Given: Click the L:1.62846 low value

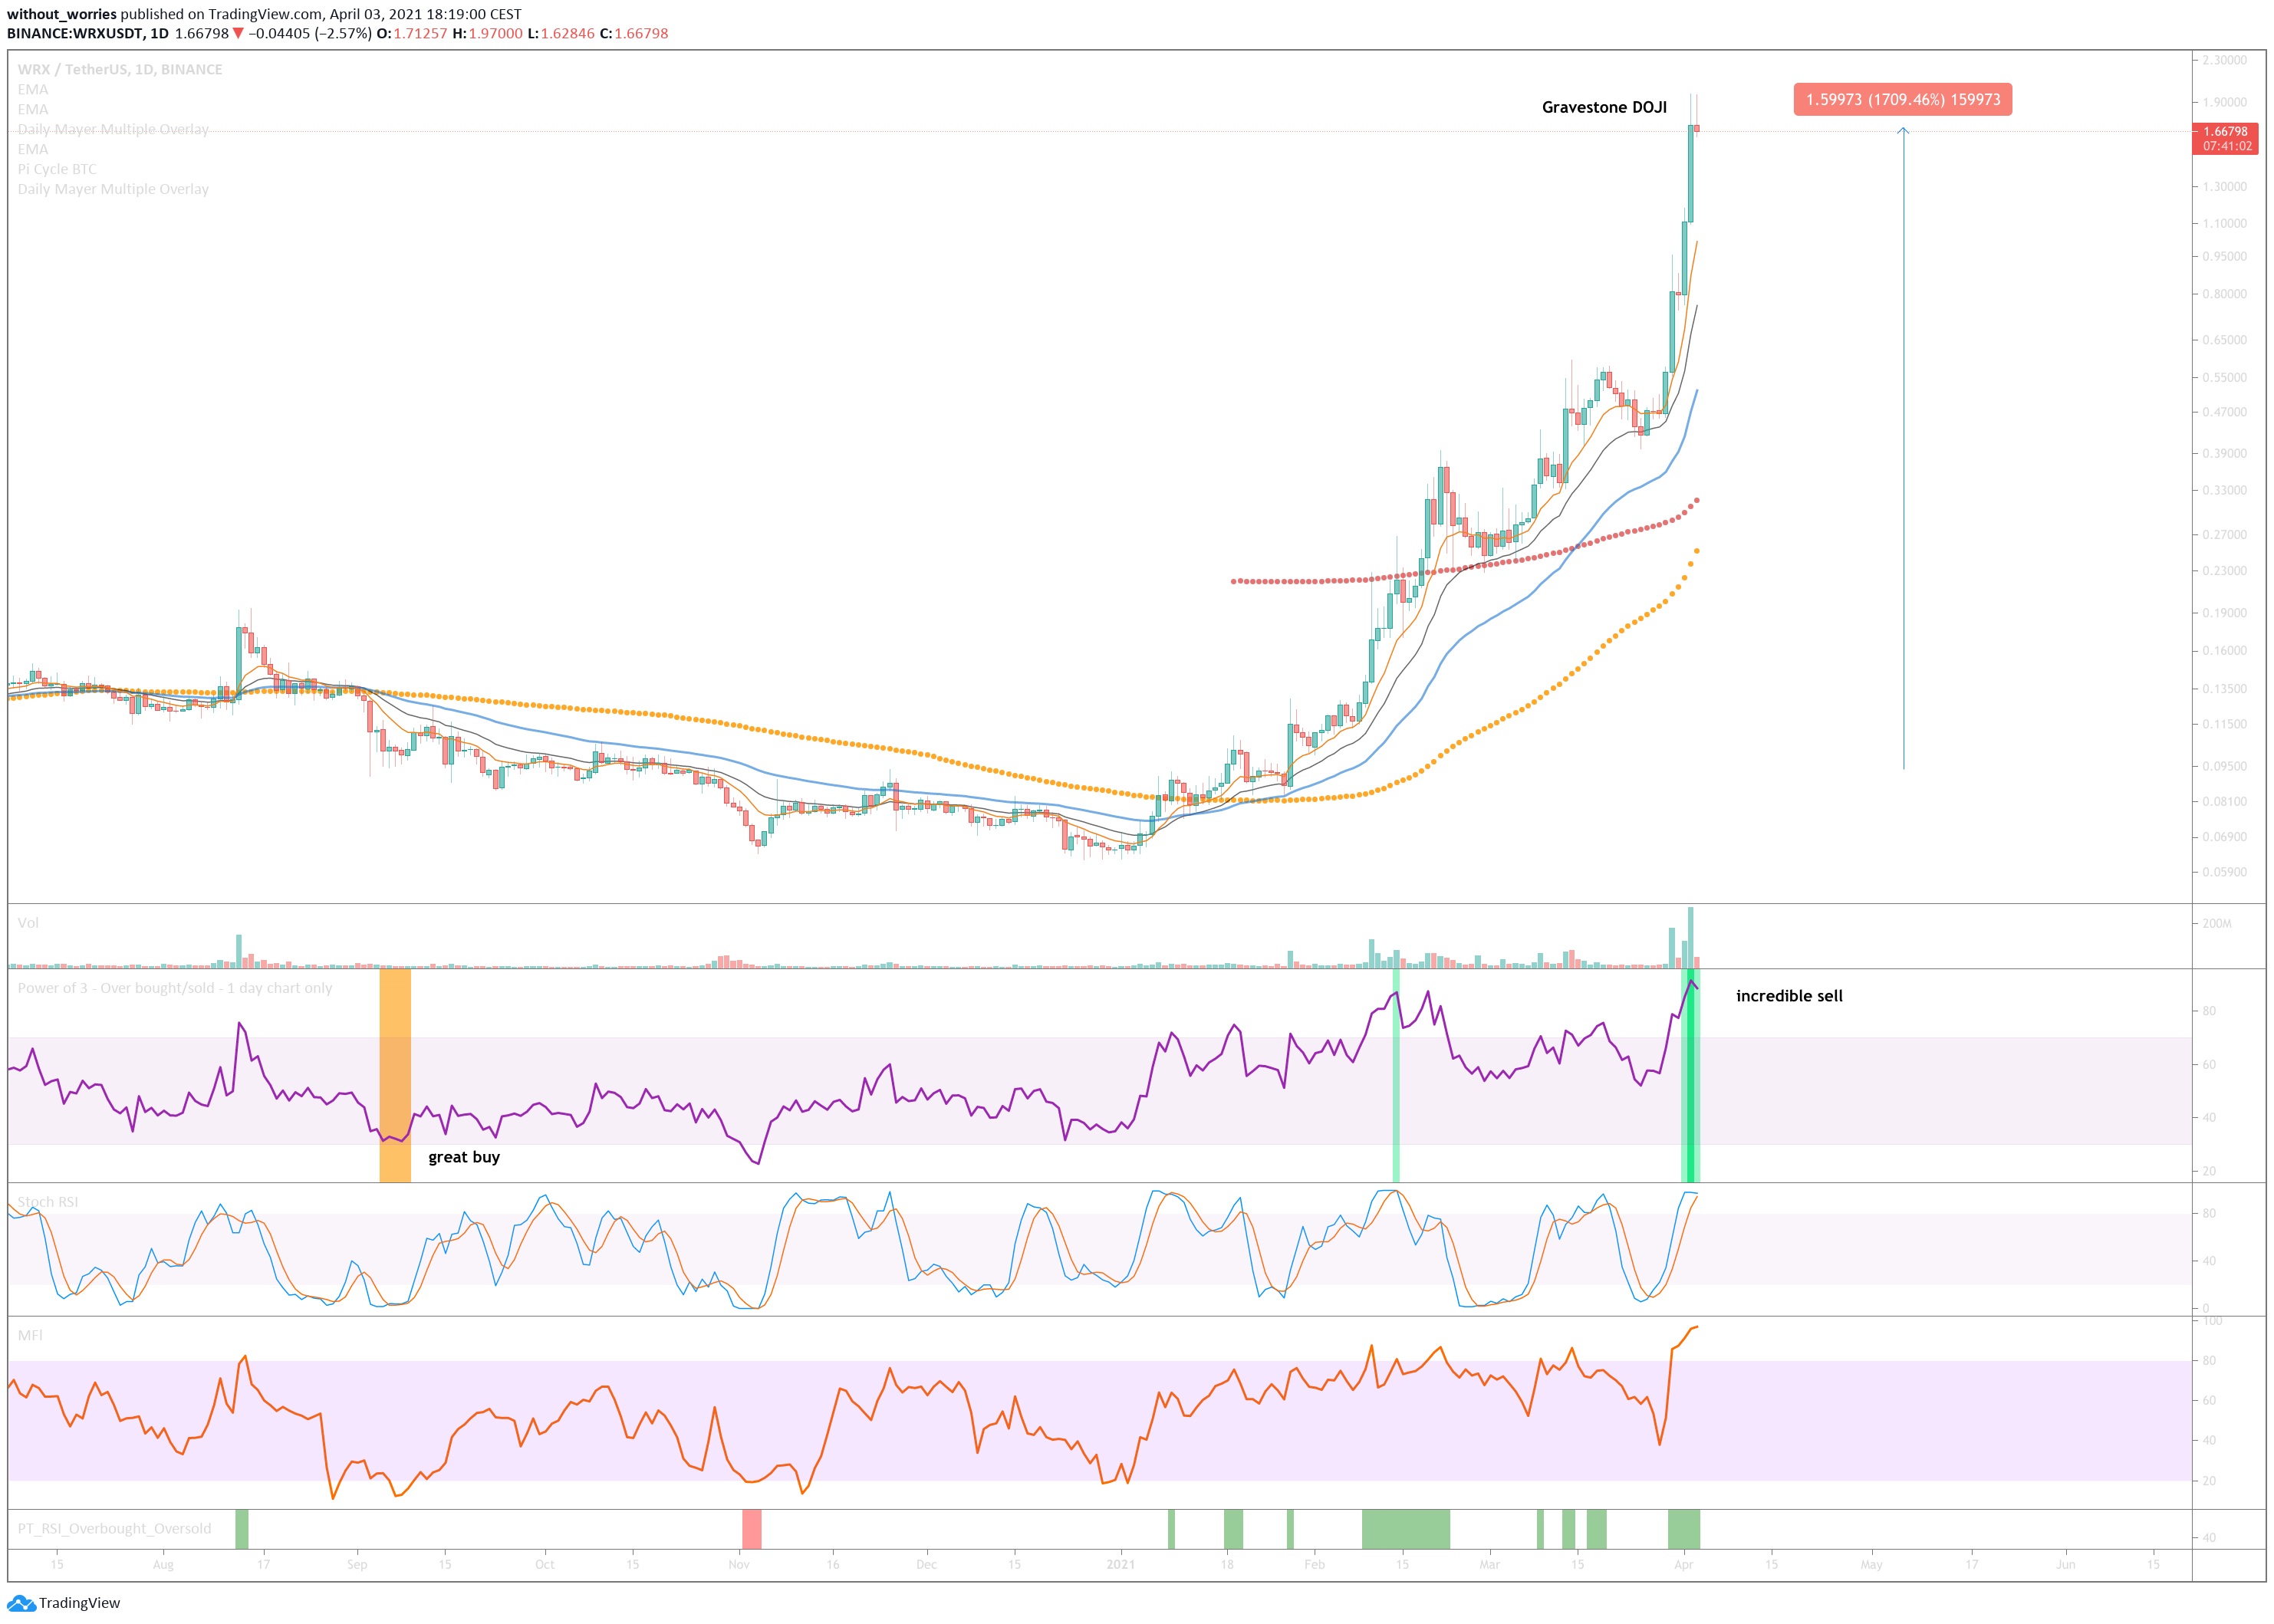Looking at the screenshot, I should (561, 33).
